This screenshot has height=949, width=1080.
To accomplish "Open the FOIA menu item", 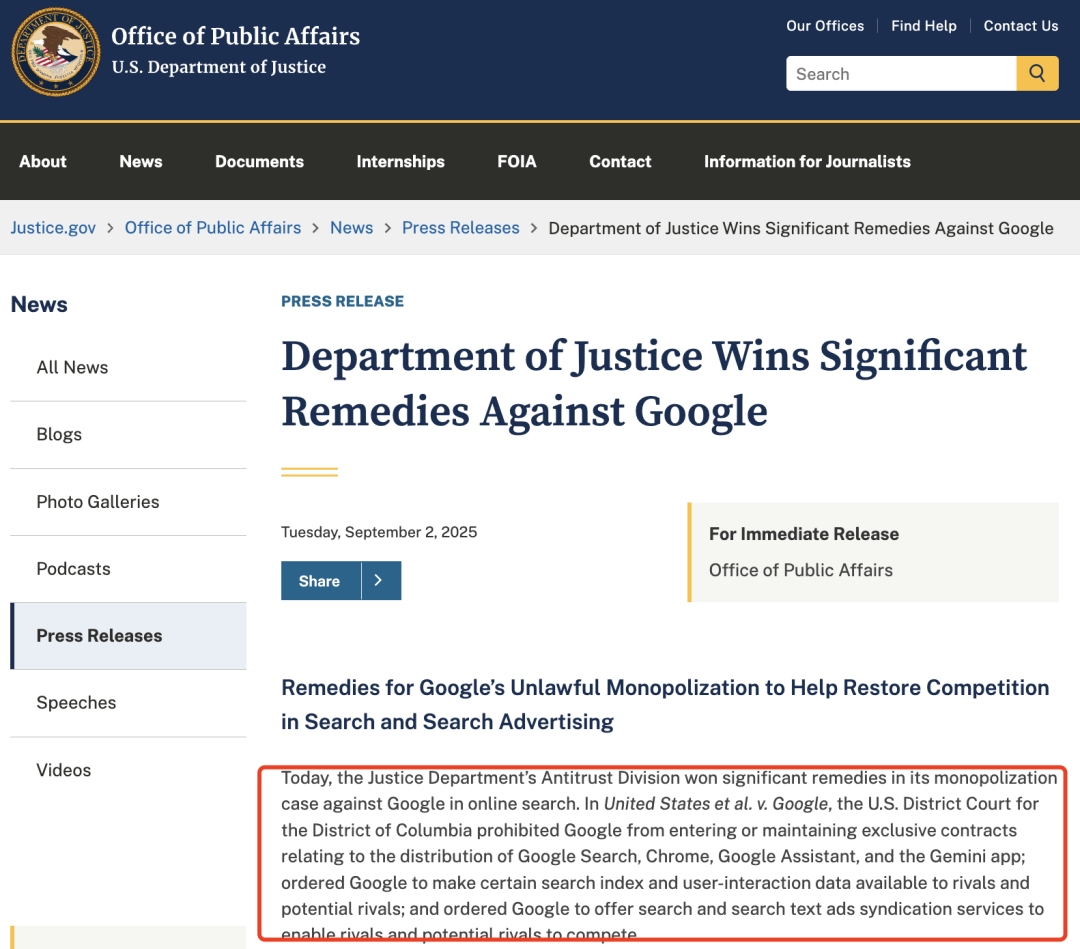I will pyautogui.click(x=517, y=161).
